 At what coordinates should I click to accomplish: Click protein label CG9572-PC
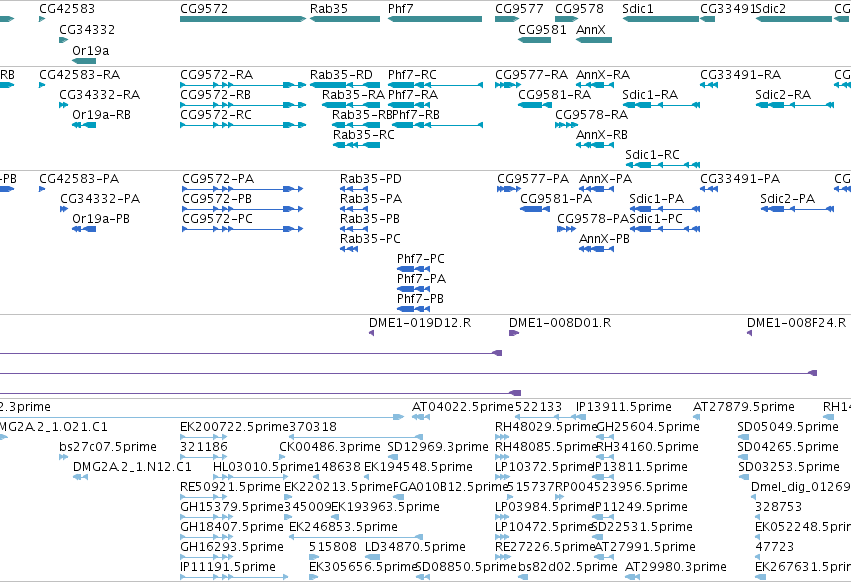(x=218, y=219)
